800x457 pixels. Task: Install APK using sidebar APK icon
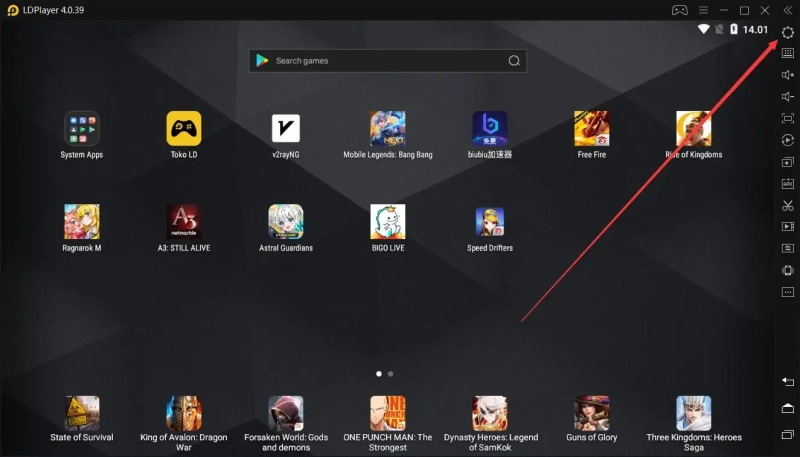(x=788, y=184)
